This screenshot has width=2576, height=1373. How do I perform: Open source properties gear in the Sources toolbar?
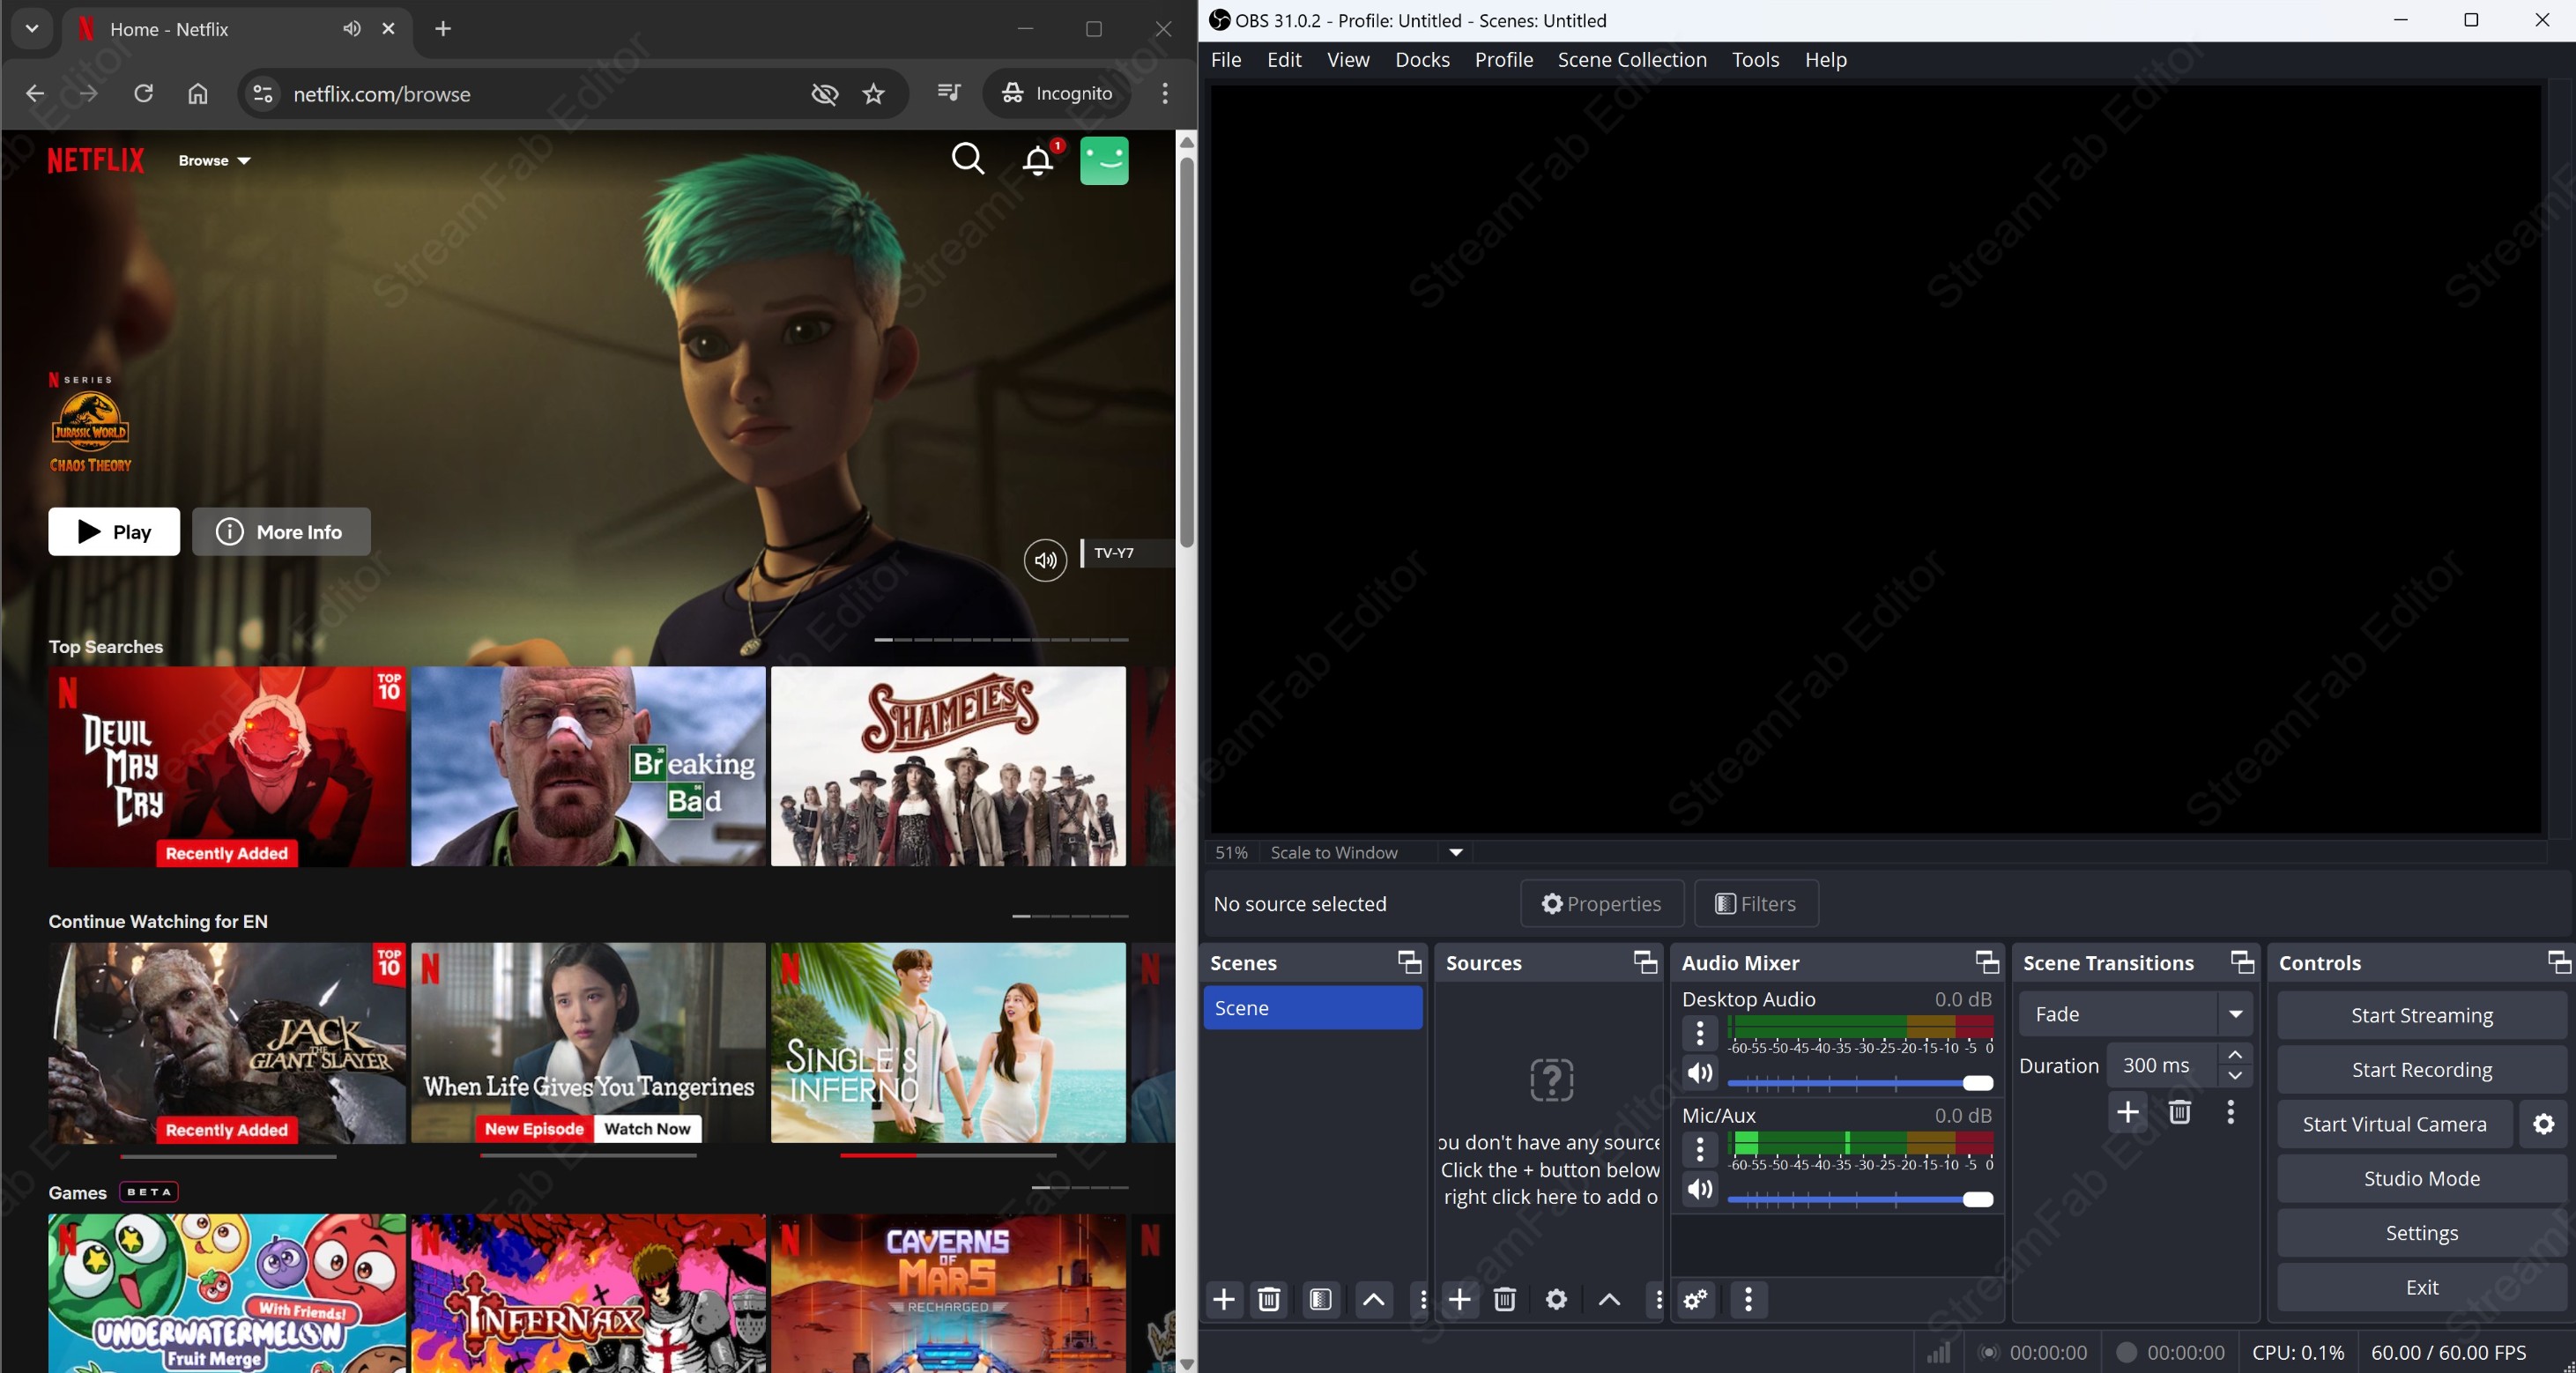pos(1557,1299)
